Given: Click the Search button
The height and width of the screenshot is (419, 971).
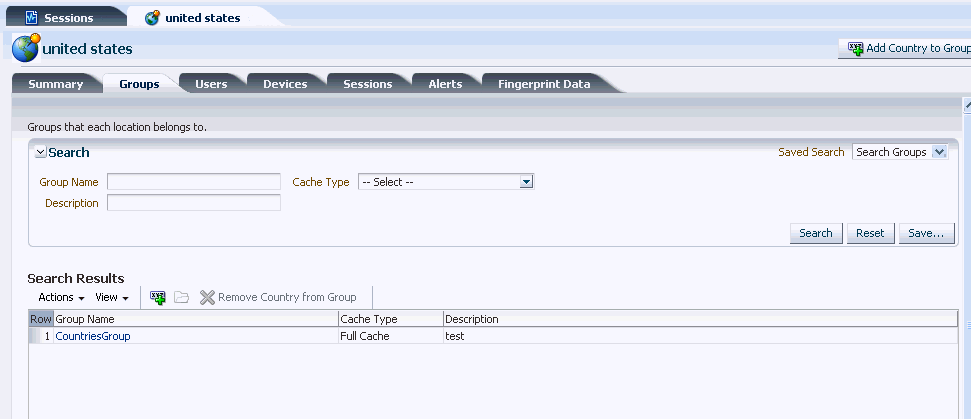Looking at the screenshot, I should pyautogui.click(x=816, y=233).
